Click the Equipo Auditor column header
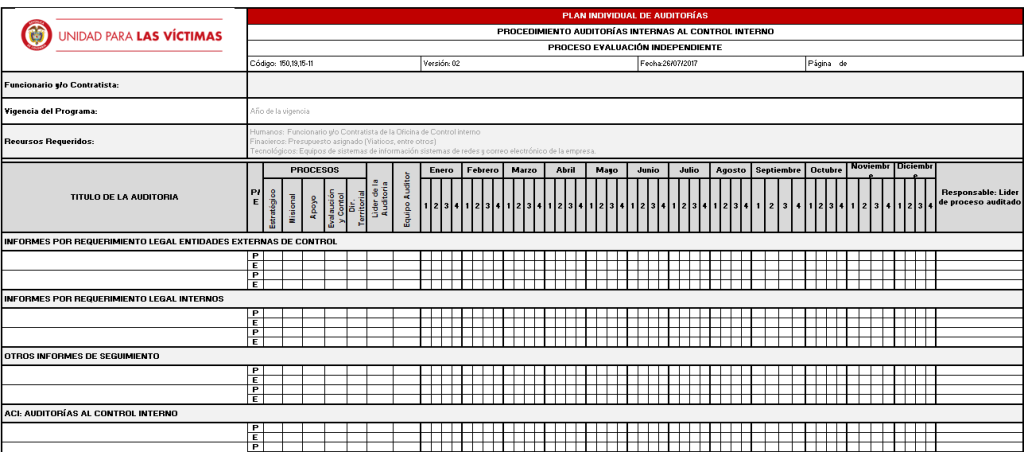The width and height of the screenshot is (1024, 452). 406,197
